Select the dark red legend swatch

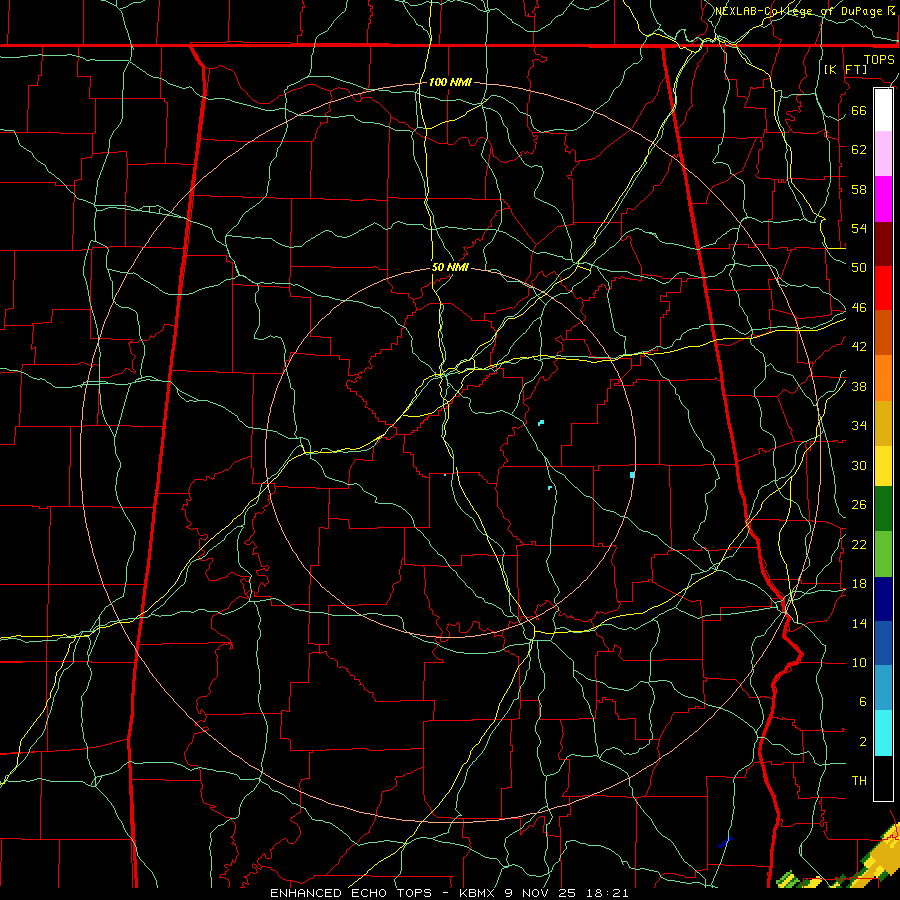click(x=883, y=244)
